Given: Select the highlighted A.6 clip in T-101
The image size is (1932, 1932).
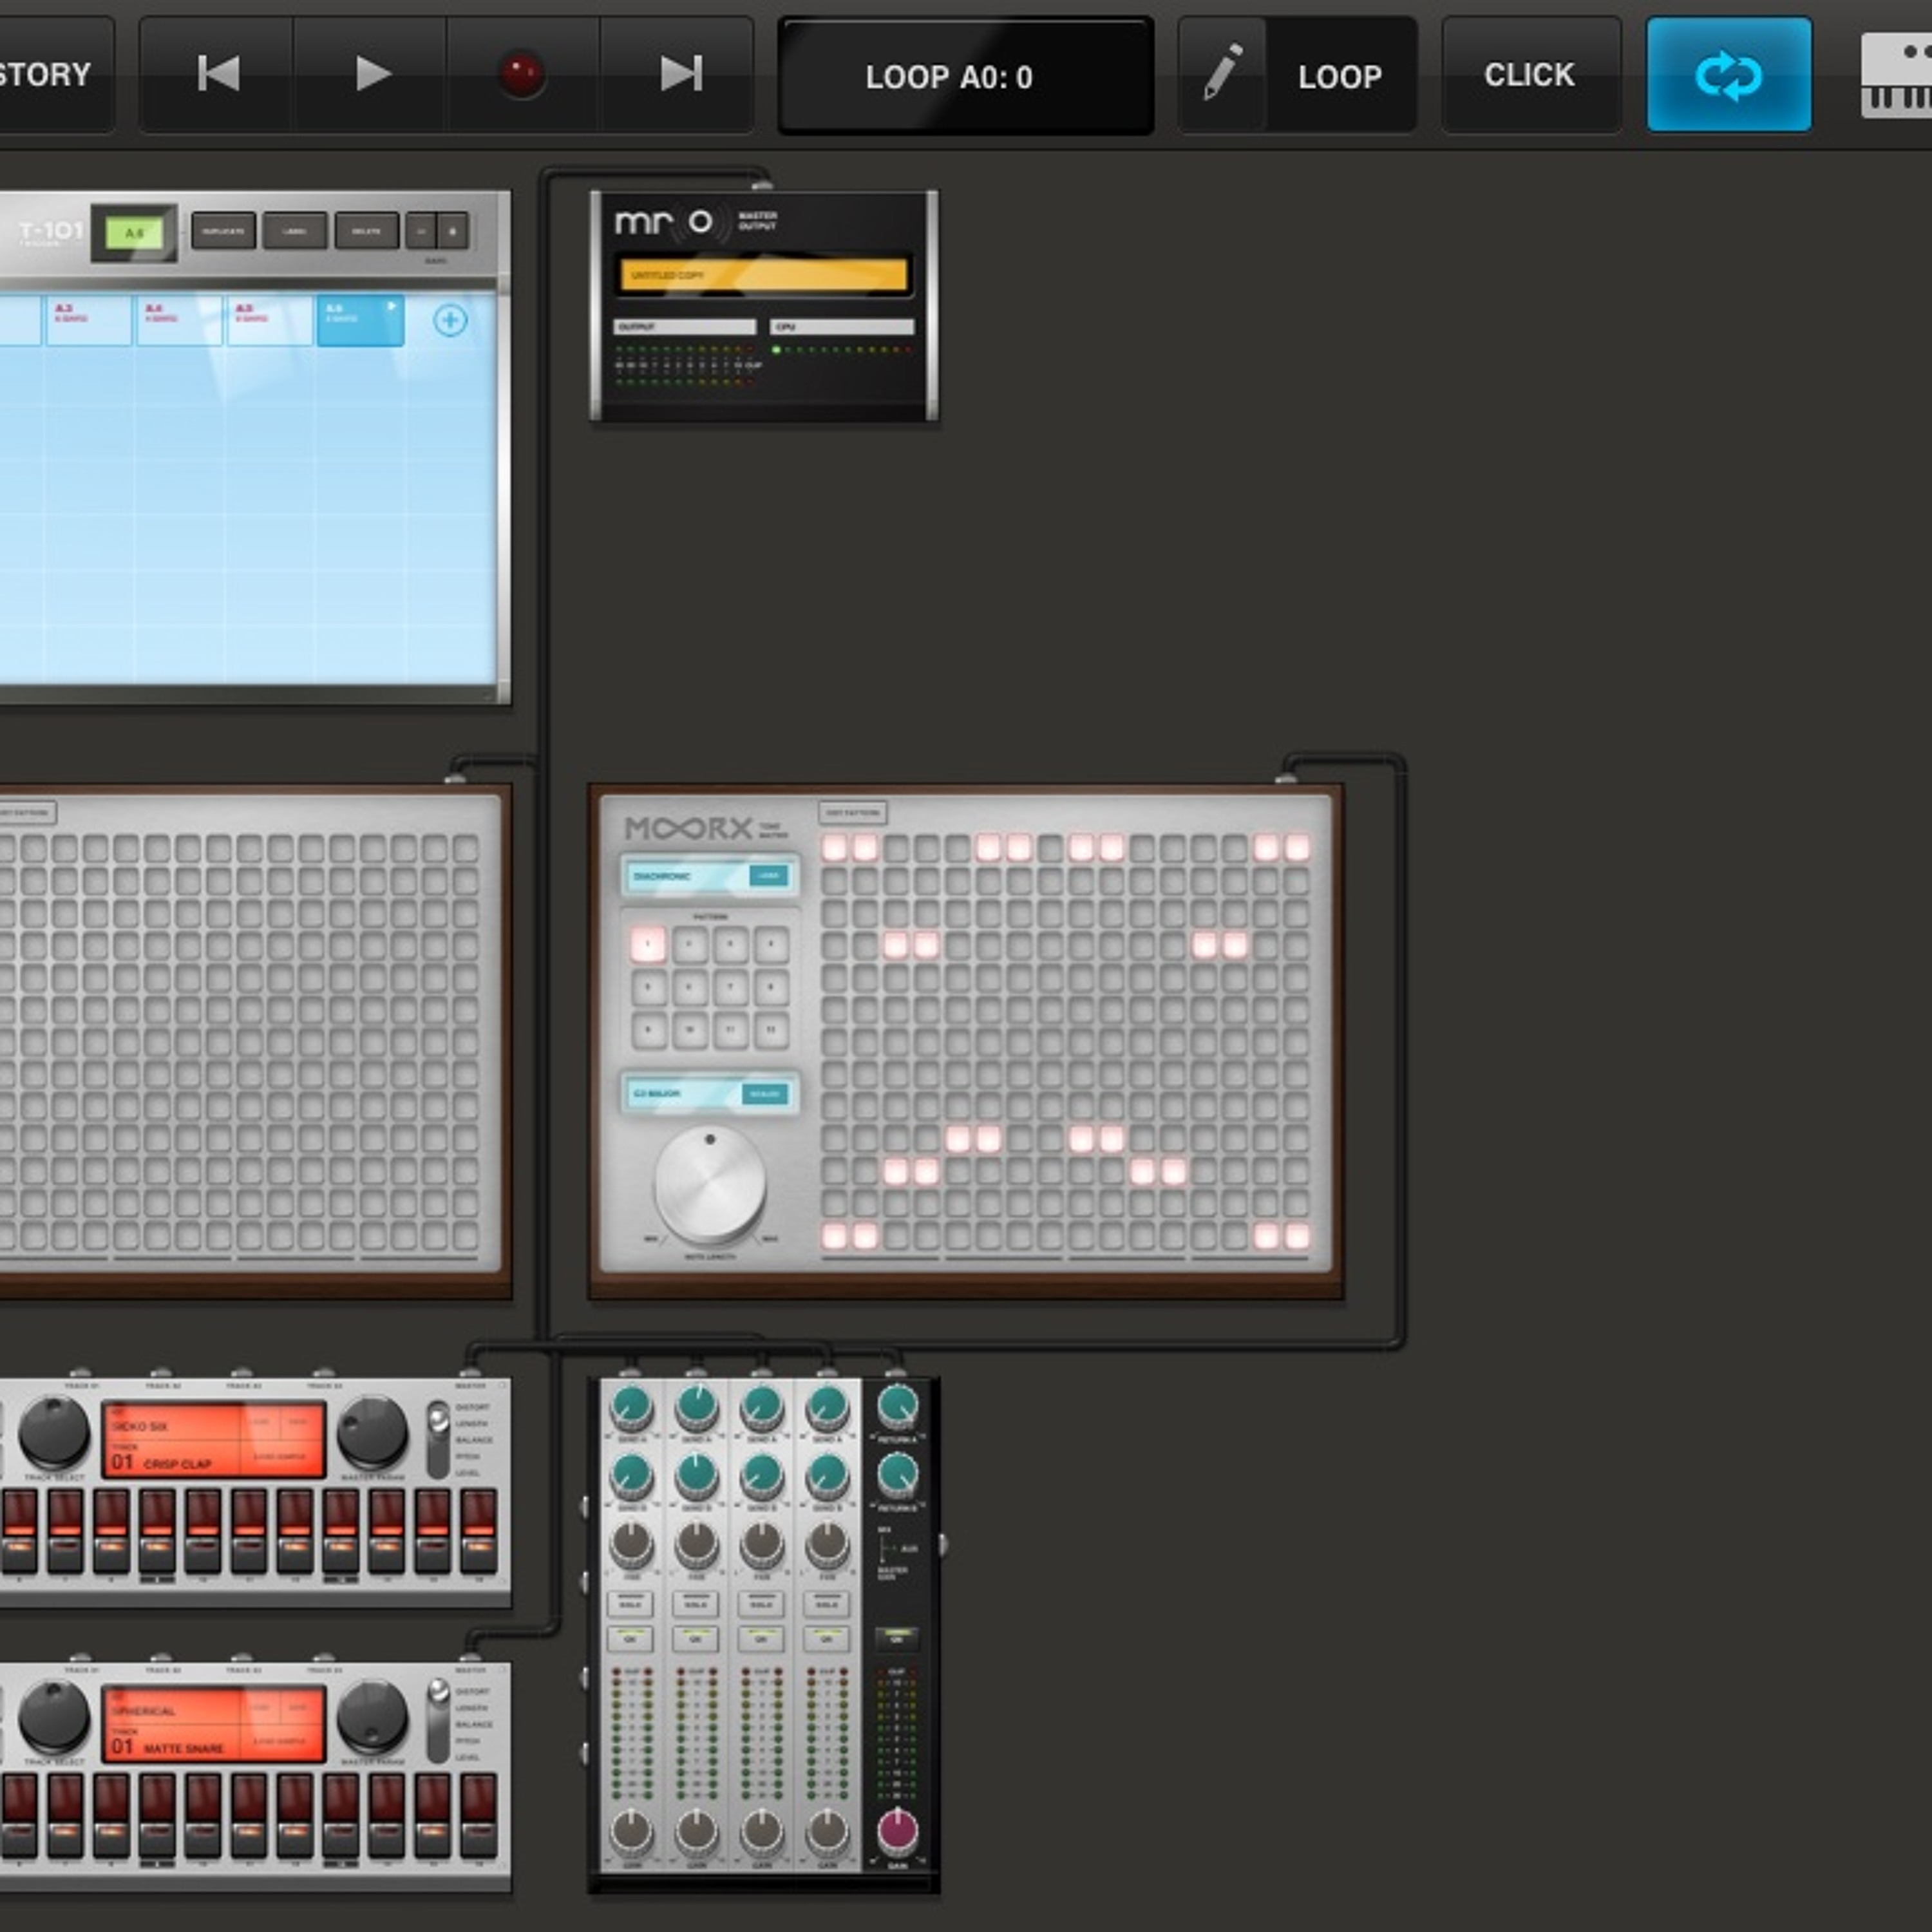Looking at the screenshot, I should 360,321.
